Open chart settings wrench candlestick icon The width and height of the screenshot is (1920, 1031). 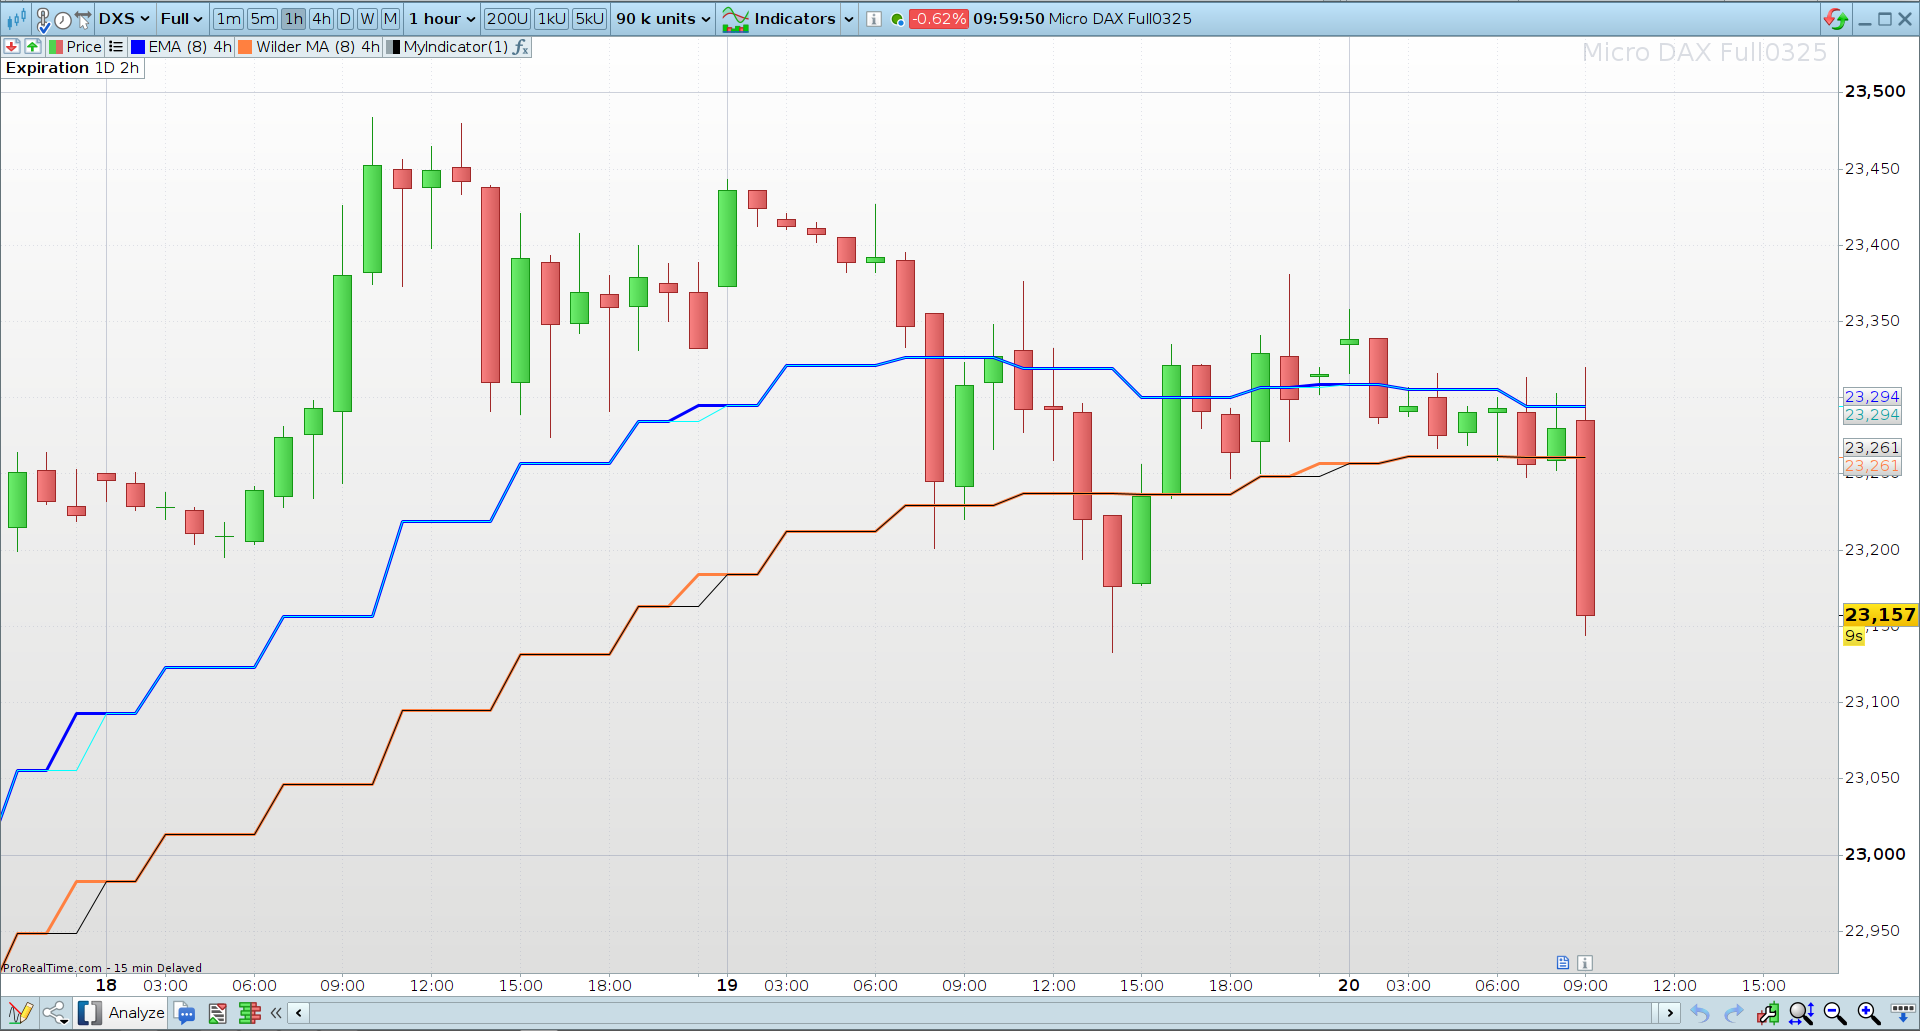coord(1767,1013)
